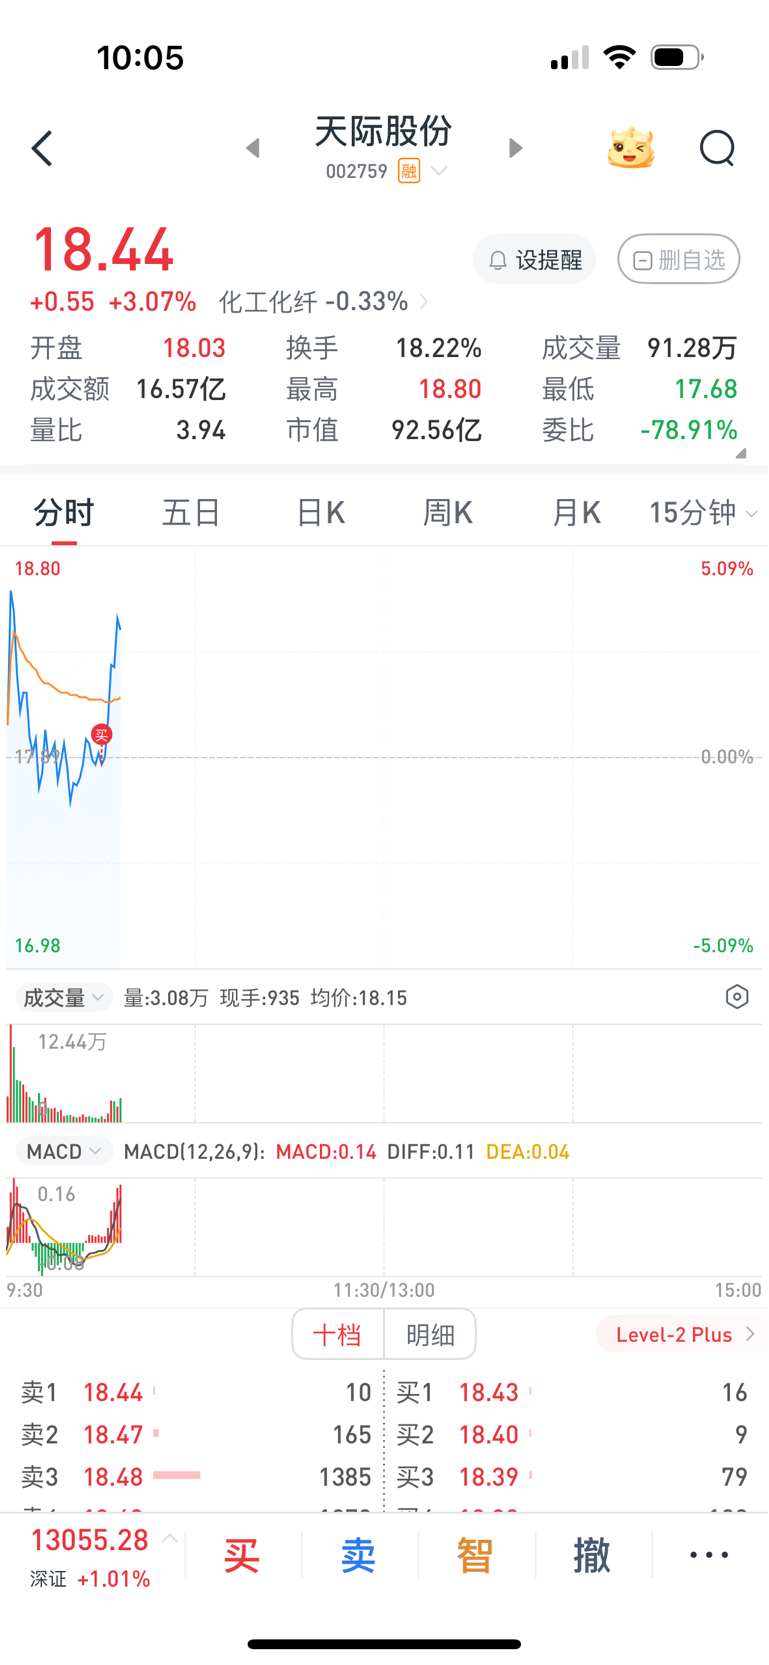Viewport: 769px width, 1665px height.
Task: Expand the 15分钟 period dropdown
Action: click(x=703, y=513)
